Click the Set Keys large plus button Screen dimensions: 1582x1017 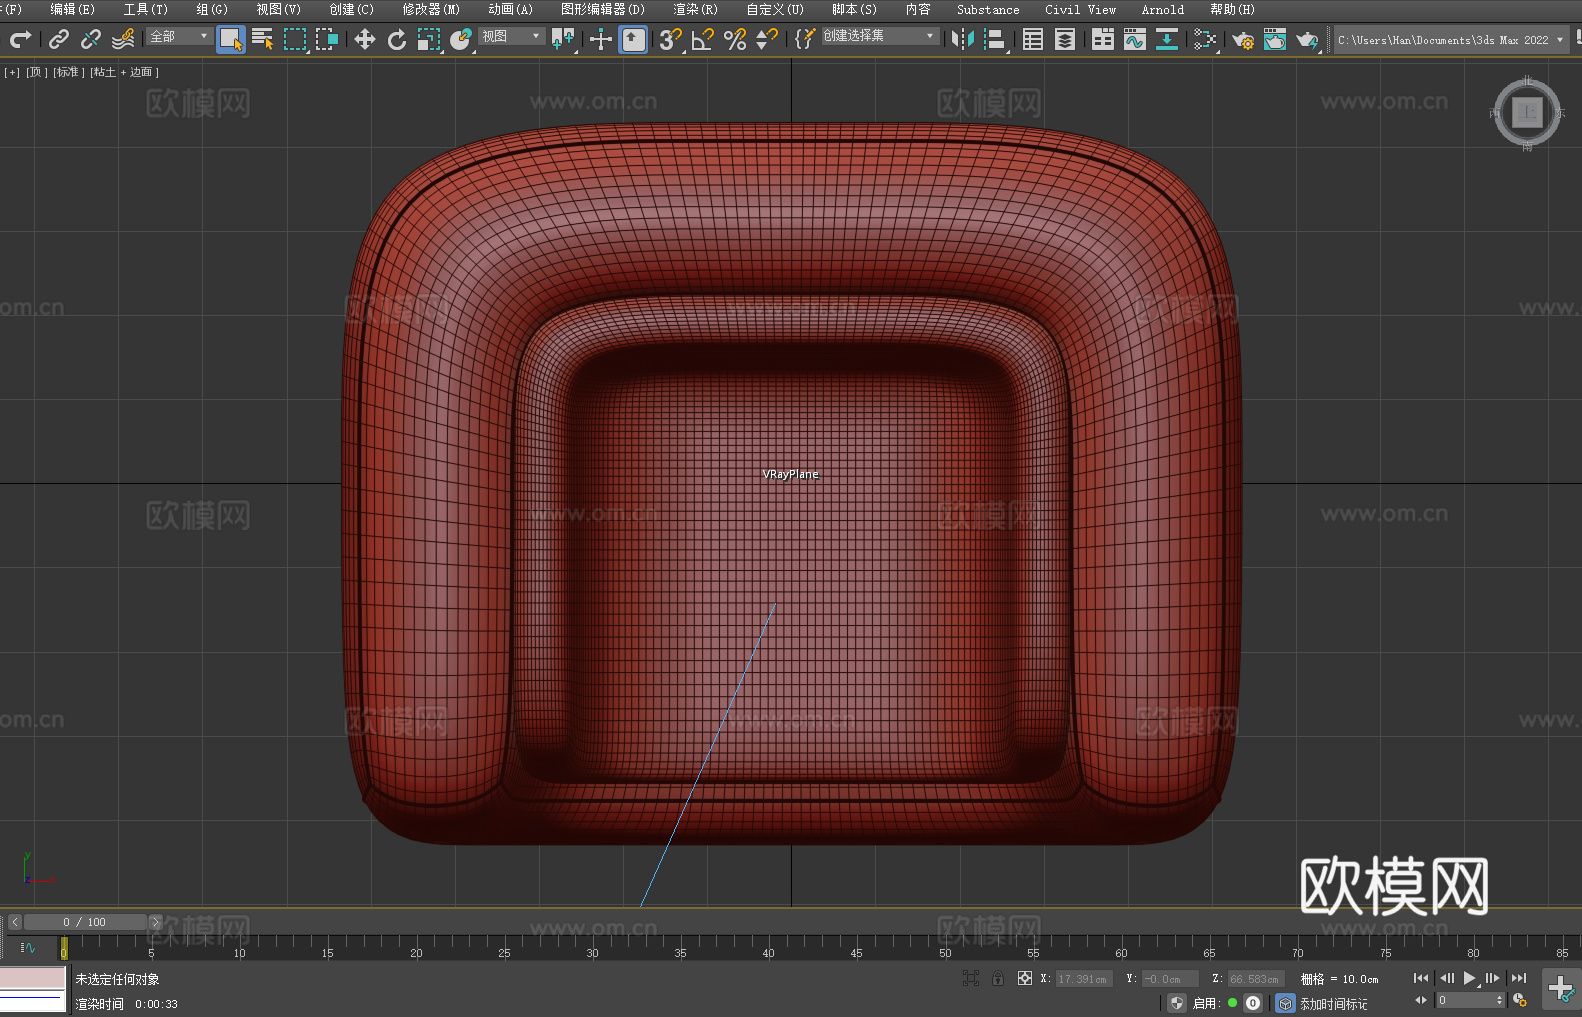point(1560,989)
